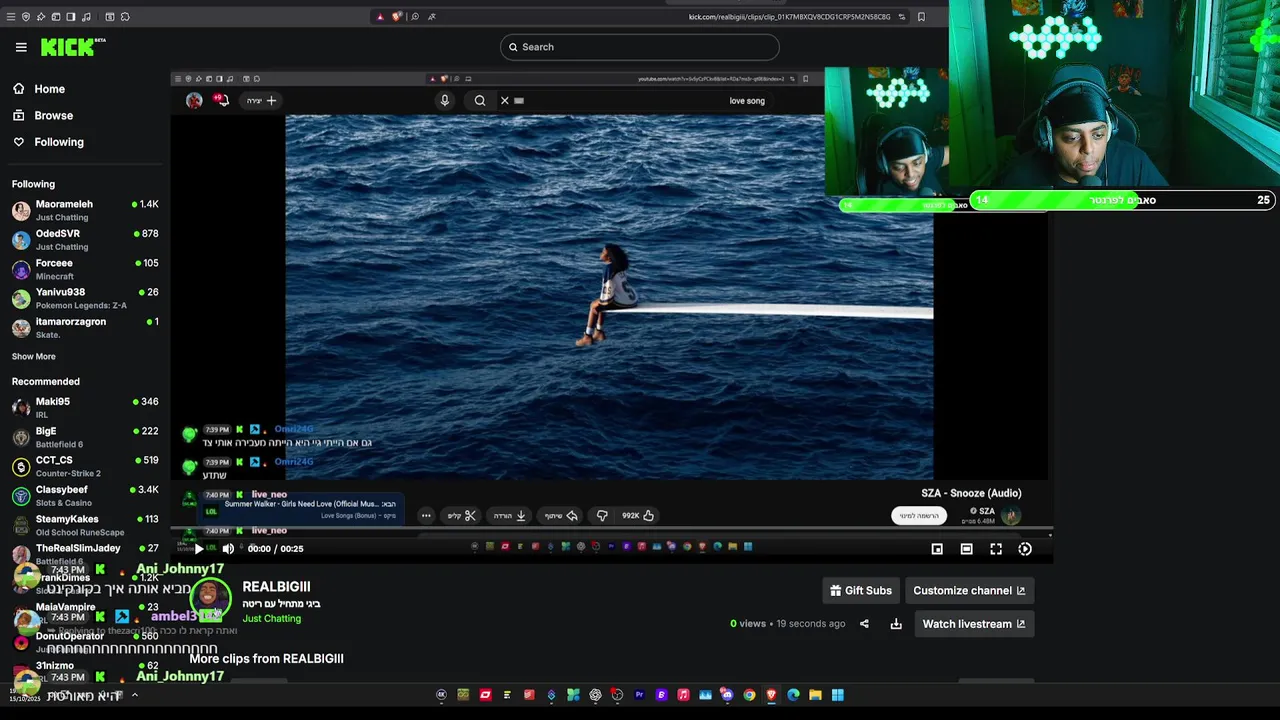
Task: Click the YouTube search magnifier icon
Action: pyautogui.click(x=480, y=100)
